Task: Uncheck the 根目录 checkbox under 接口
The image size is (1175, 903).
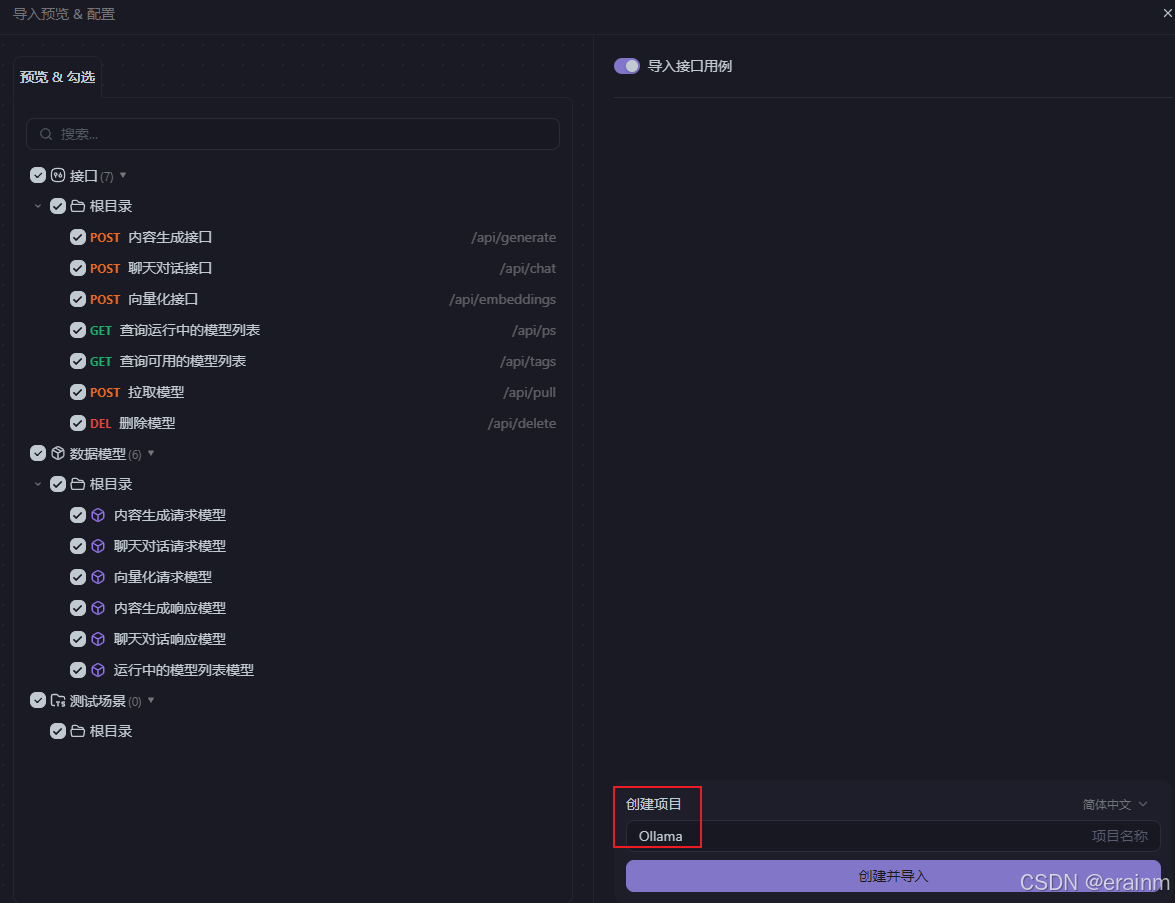Action: [x=58, y=206]
